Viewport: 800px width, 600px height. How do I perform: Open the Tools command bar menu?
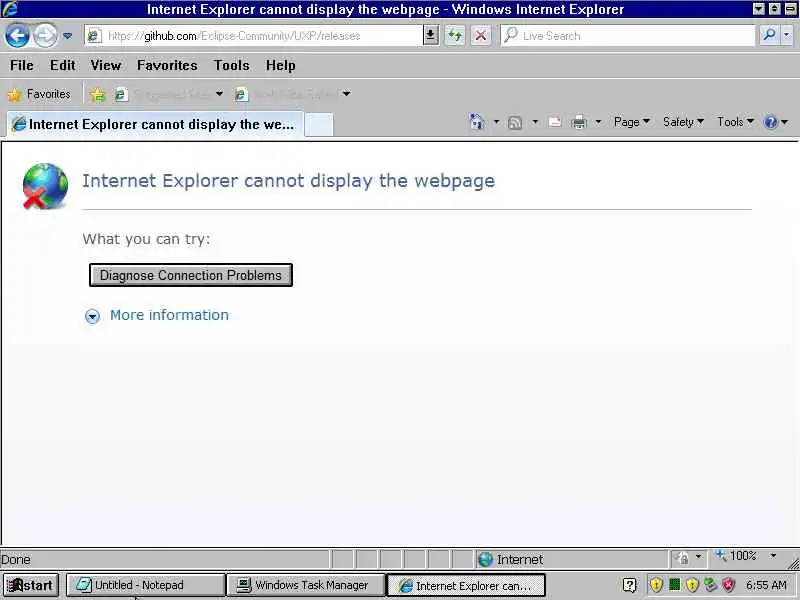[735, 122]
